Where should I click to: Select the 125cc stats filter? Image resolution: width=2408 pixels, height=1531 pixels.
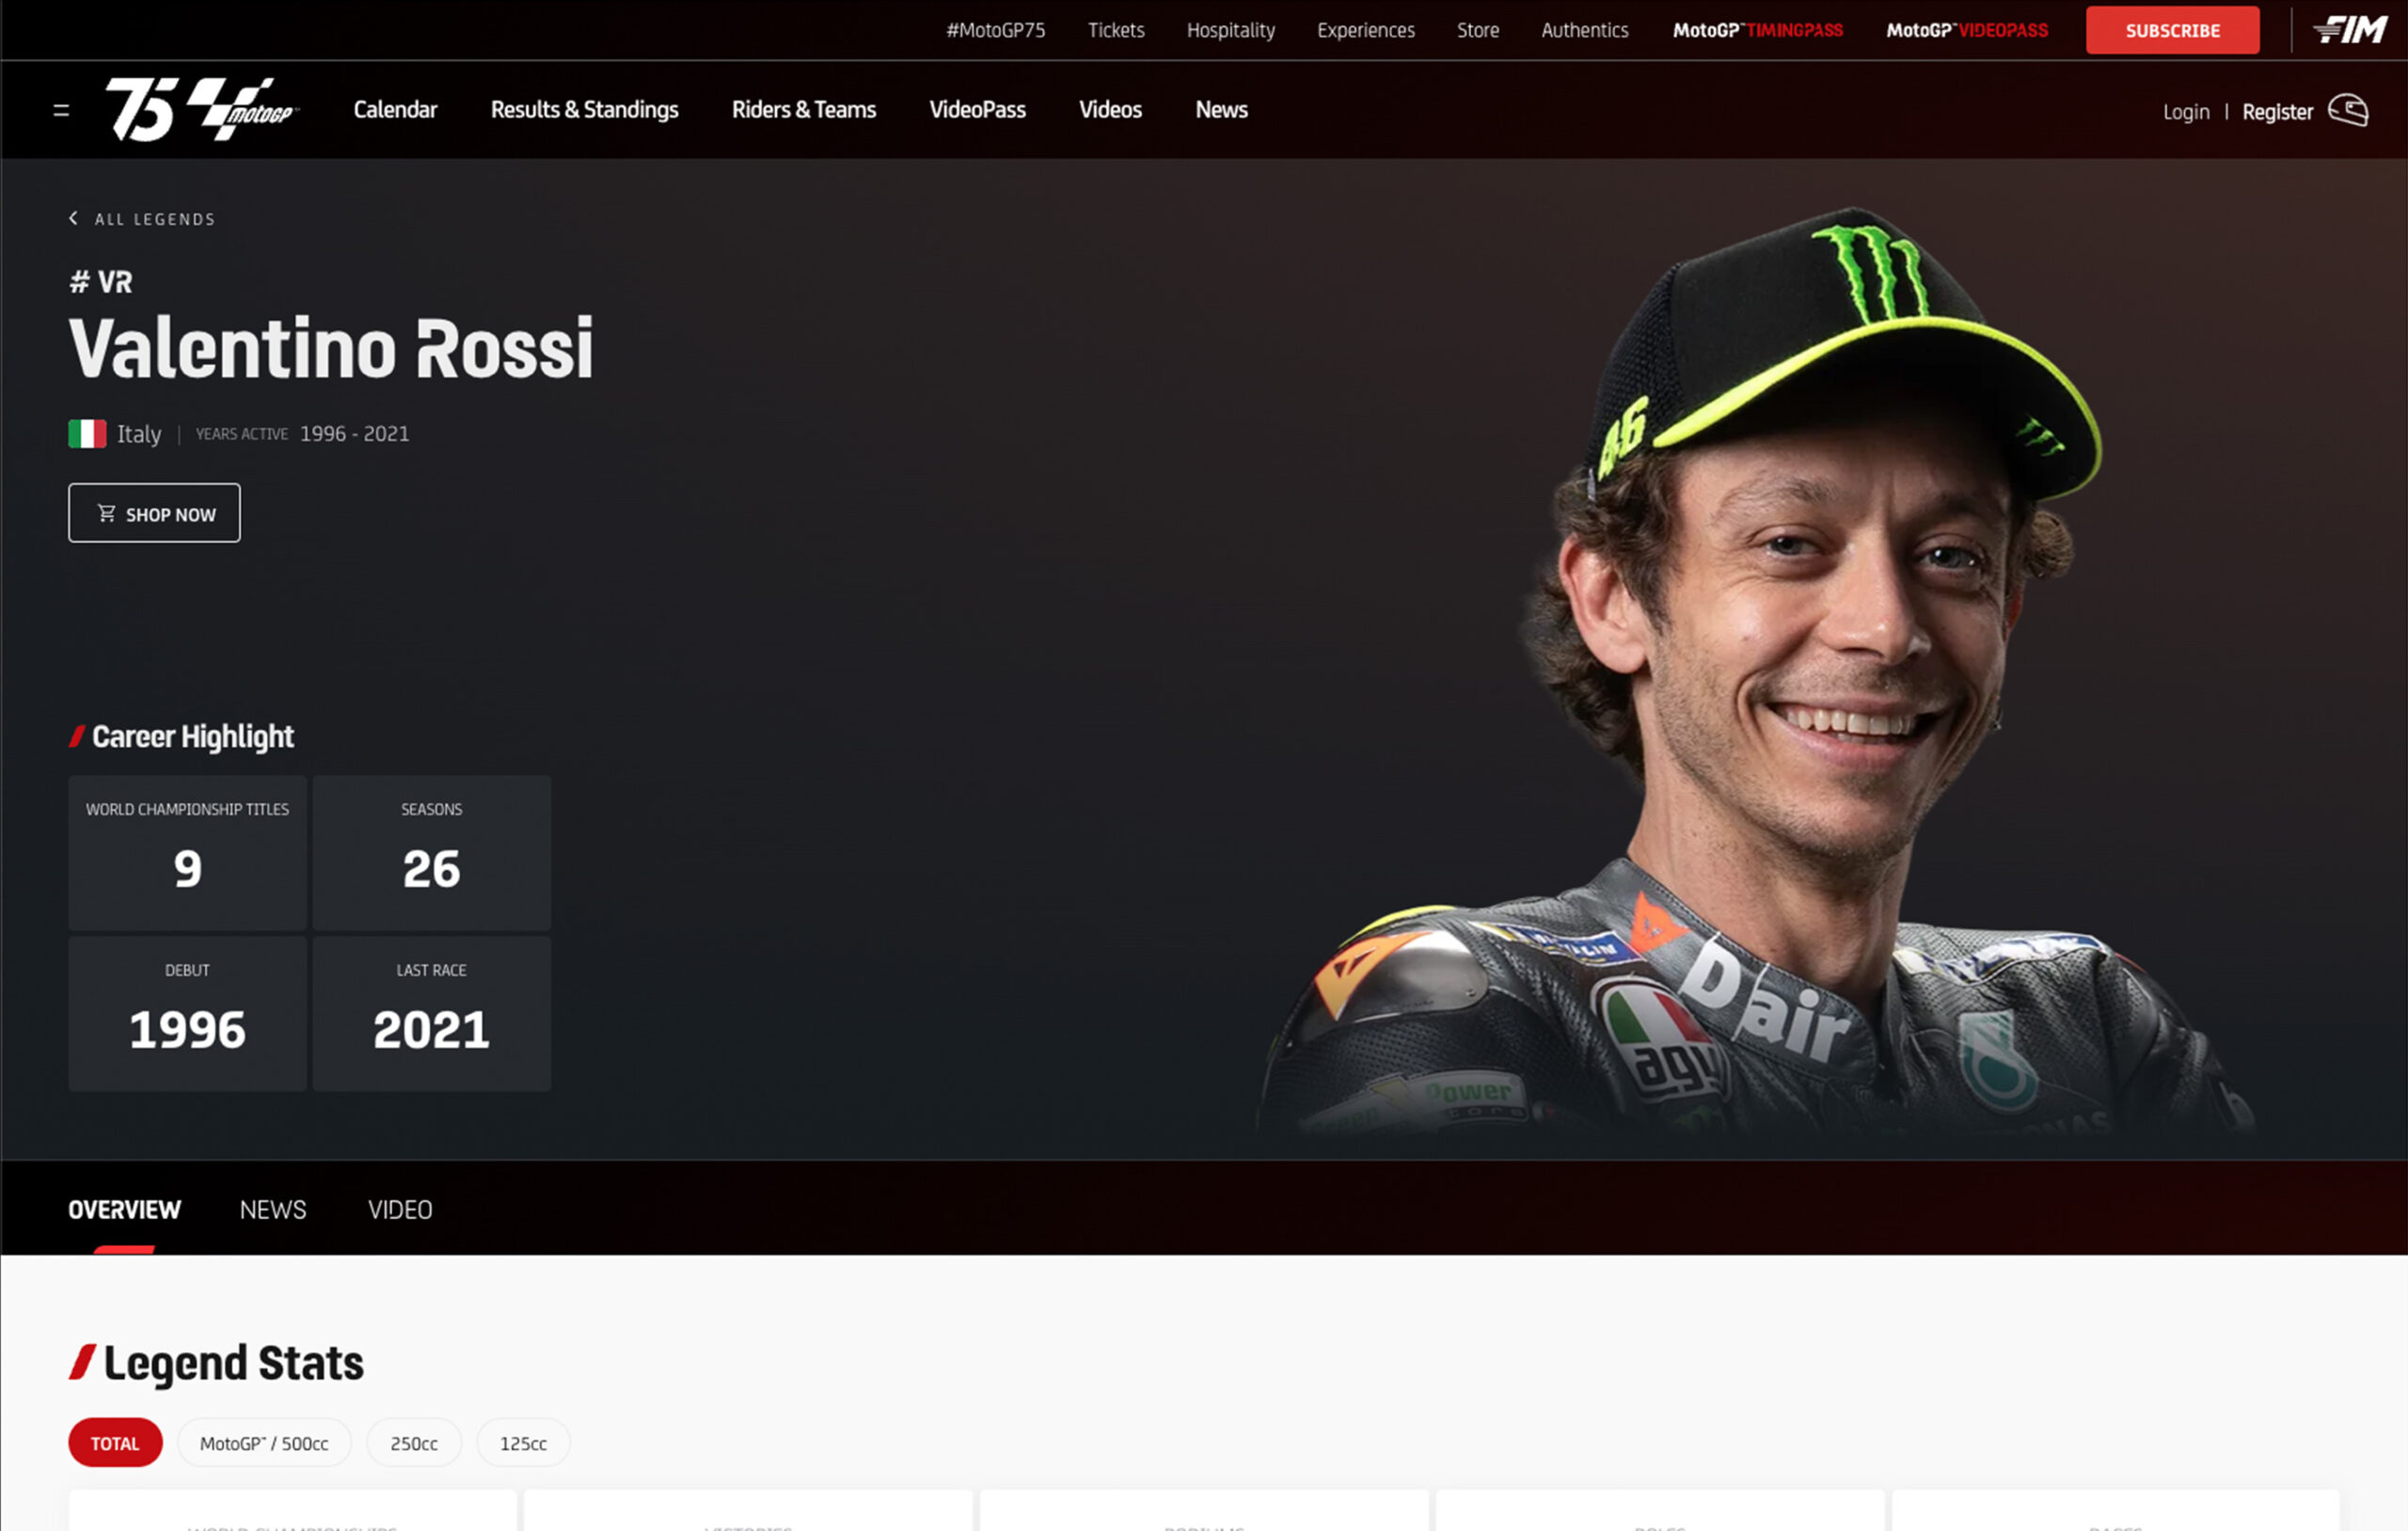click(x=523, y=1443)
